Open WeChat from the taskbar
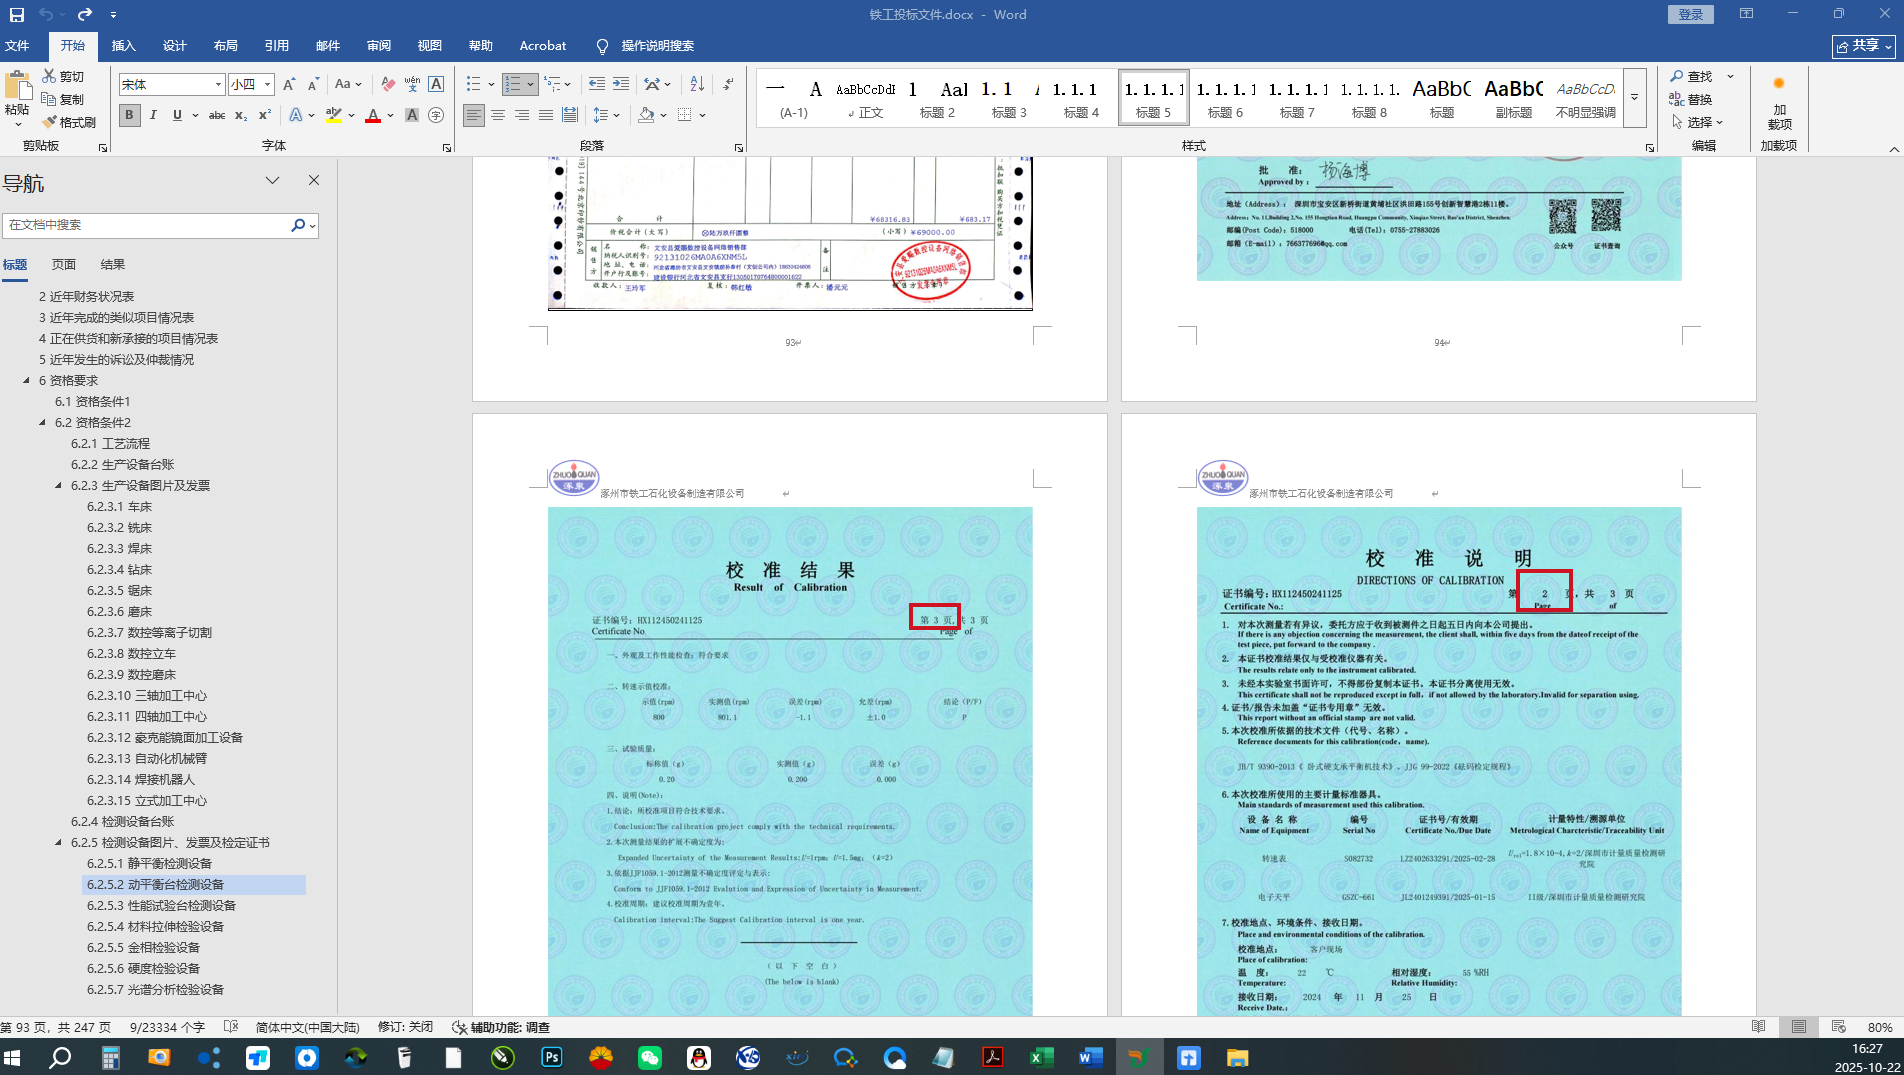 [650, 1057]
